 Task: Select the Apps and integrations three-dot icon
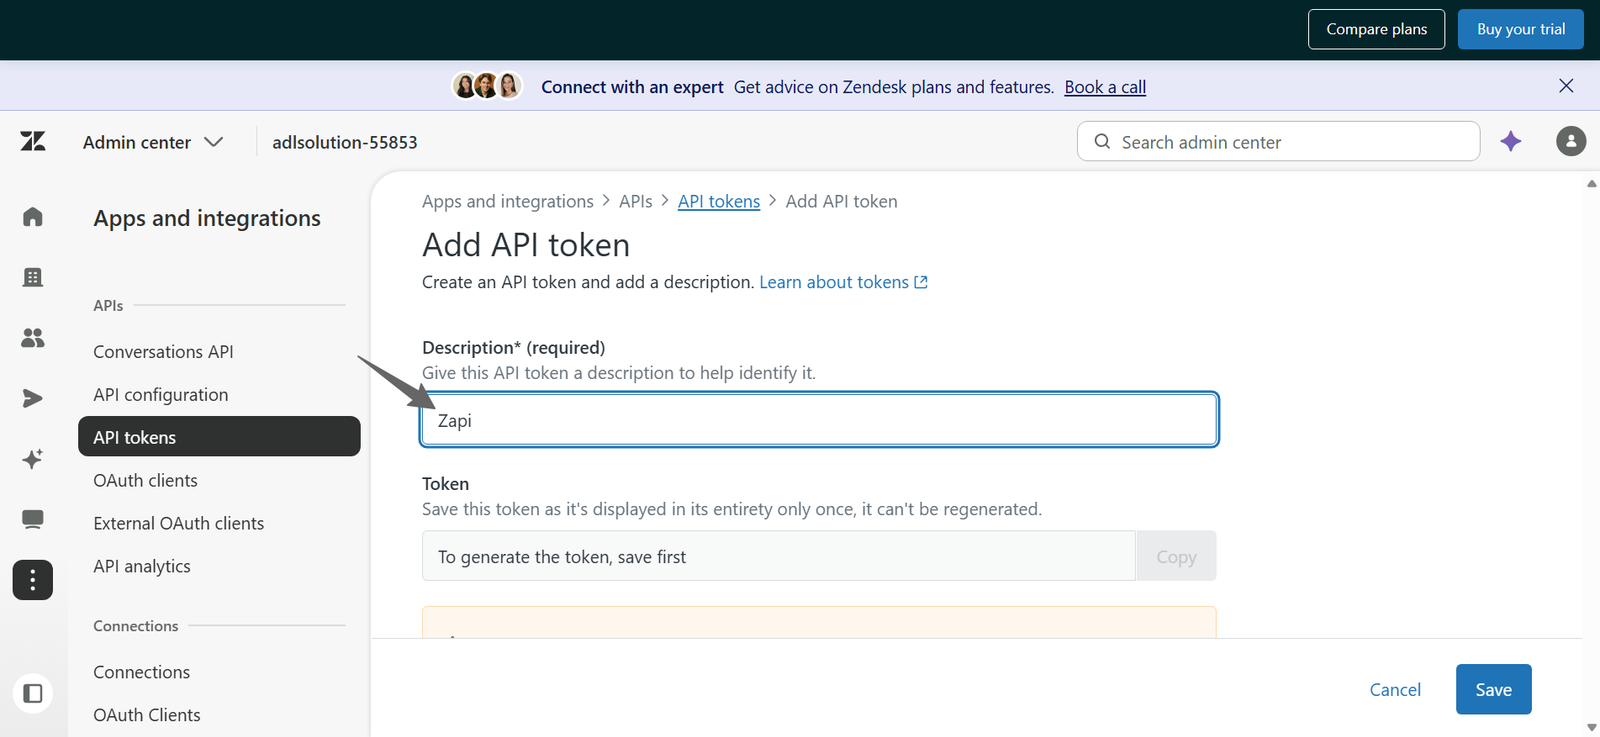pyautogui.click(x=33, y=580)
